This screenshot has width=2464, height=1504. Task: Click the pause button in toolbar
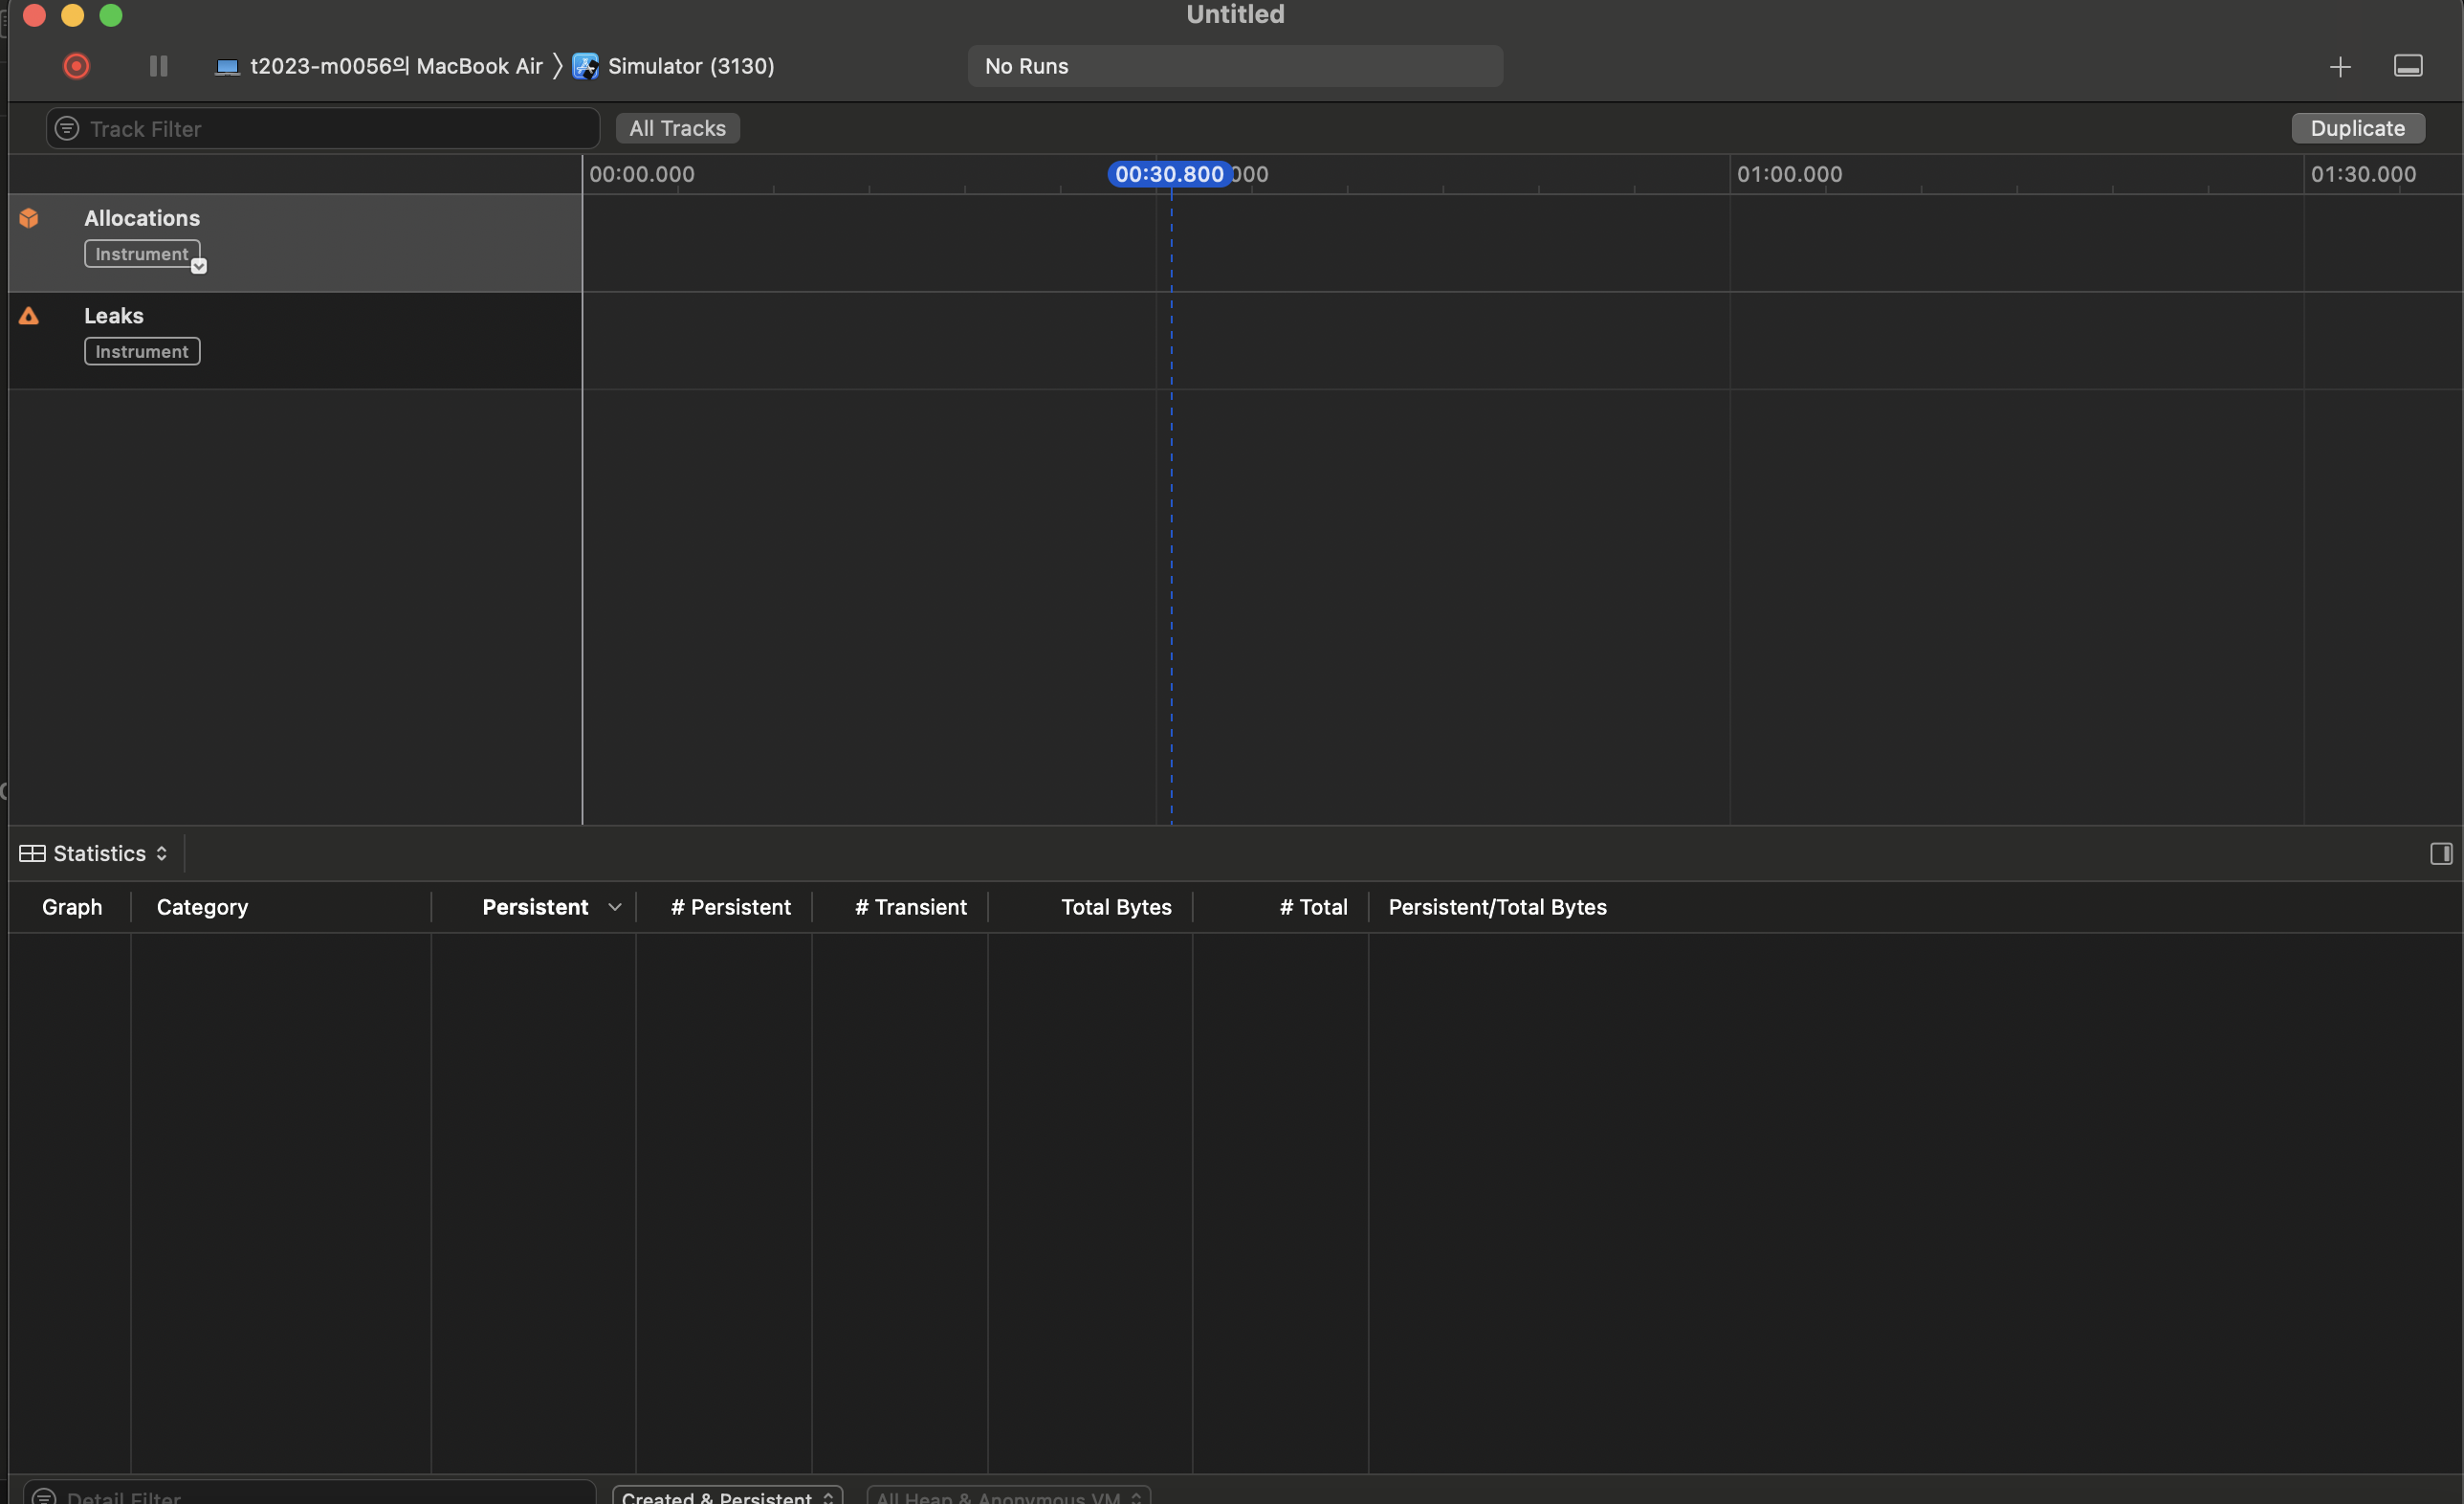[x=158, y=66]
